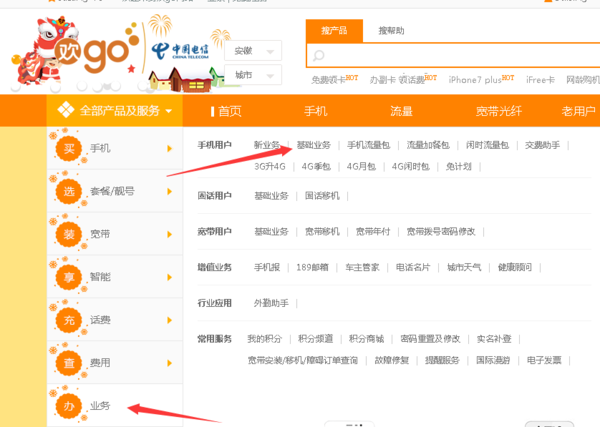Open 基础业务 under 固话用户
Image resolution: width=600 pixels, height=427 pixels.
click(271, 196)
